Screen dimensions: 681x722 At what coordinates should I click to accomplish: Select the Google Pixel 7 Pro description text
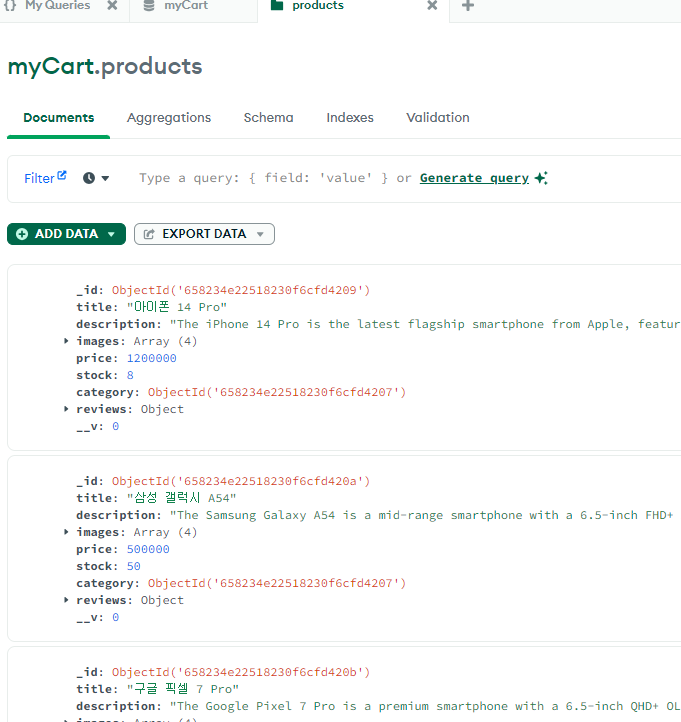(x=425, y=706)
